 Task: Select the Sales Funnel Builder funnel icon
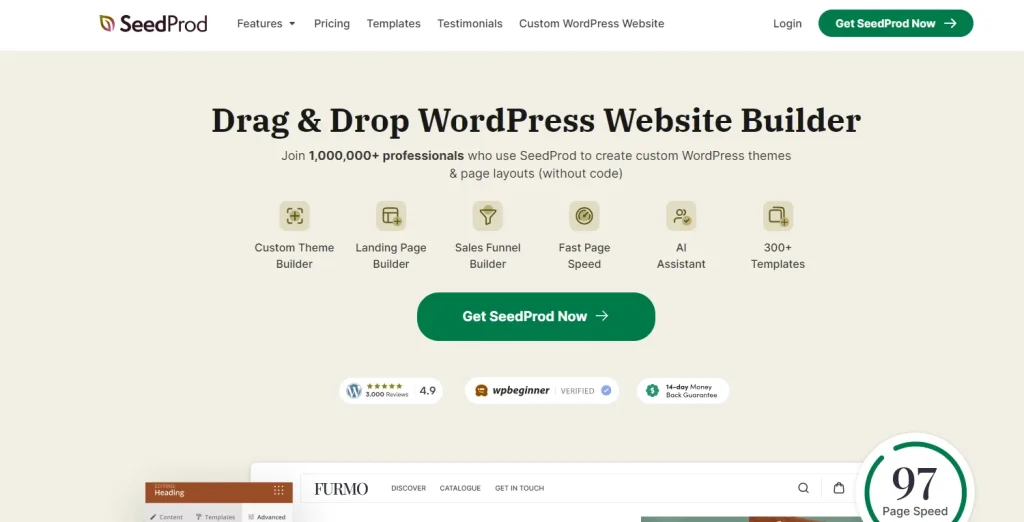pyautogui.click(x=488, y=216)
